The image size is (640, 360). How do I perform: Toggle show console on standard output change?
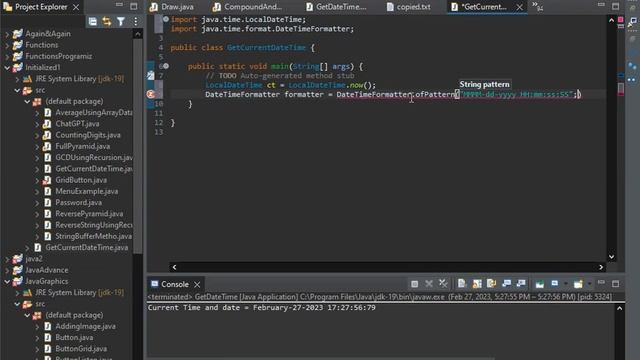507,284
